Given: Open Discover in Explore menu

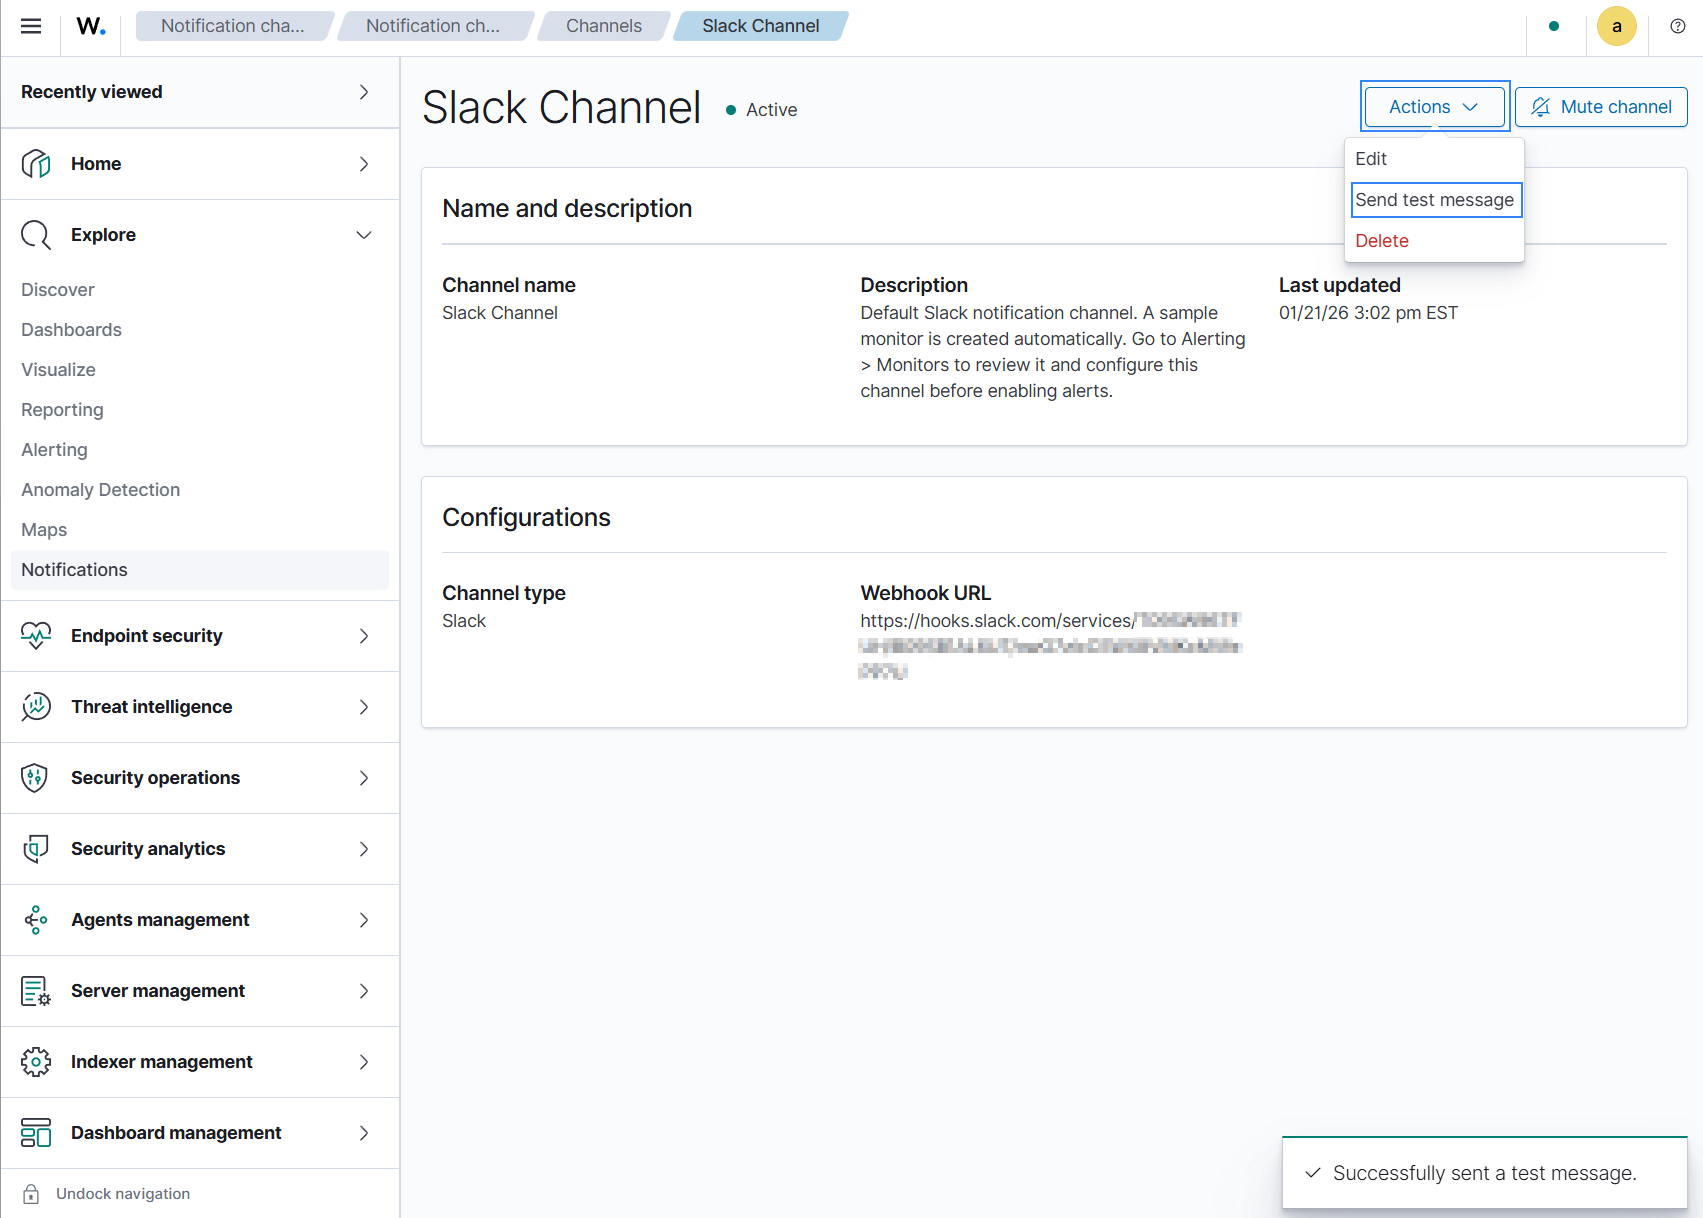Looking at the screenshot, I should tap(58, 290).
